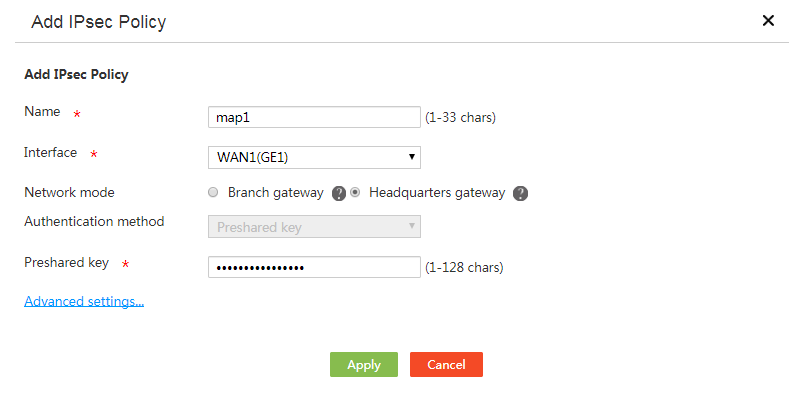Click the red Cancel button
799x399 pixels.
tap(446, 364)
